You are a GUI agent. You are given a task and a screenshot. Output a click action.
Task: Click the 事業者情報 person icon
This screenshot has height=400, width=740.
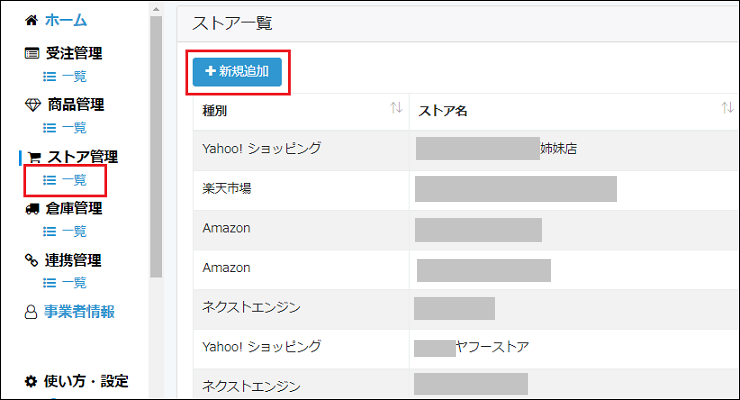(30, 312)
